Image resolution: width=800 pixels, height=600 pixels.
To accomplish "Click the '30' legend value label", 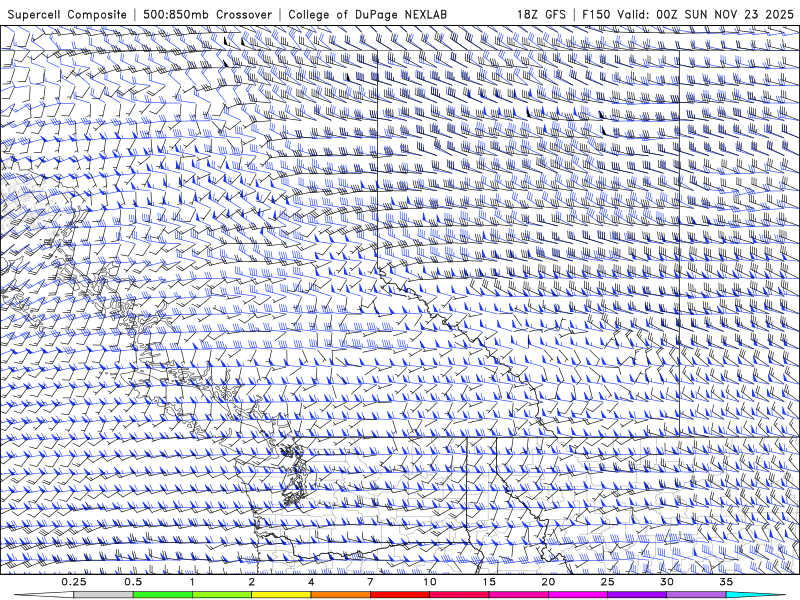I will (666, 582).
